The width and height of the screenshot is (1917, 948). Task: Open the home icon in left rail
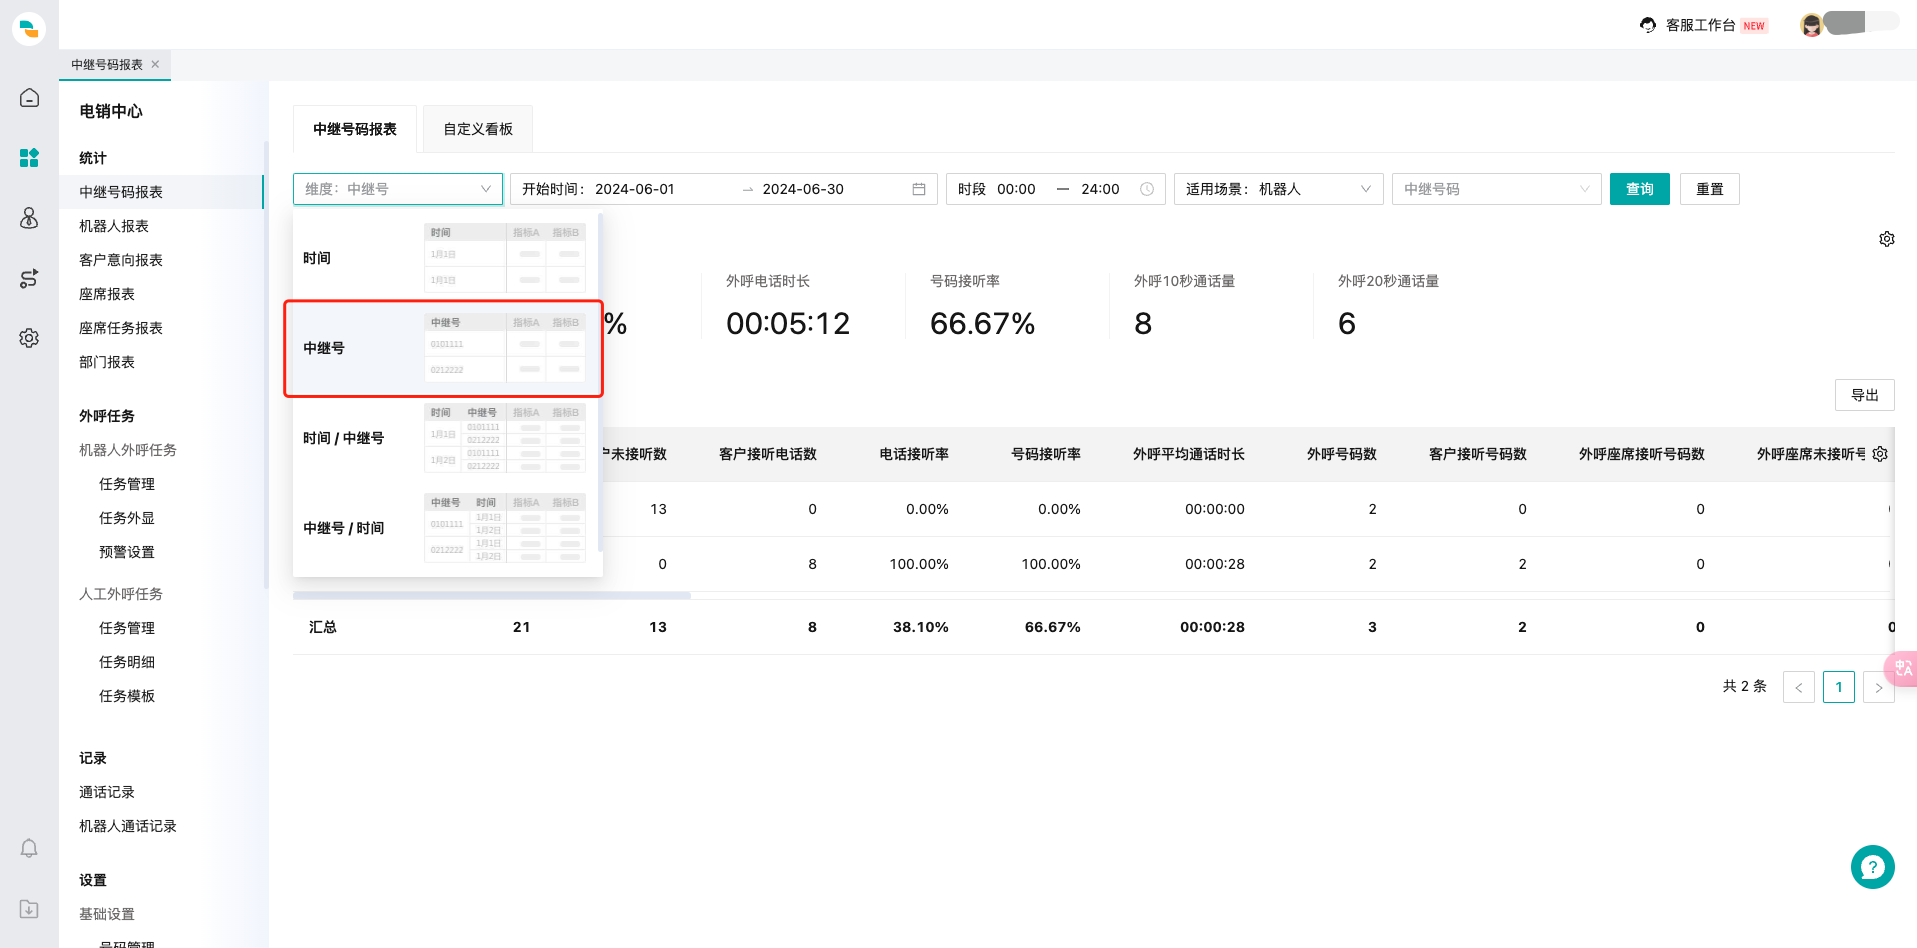[x=29, y=98]
